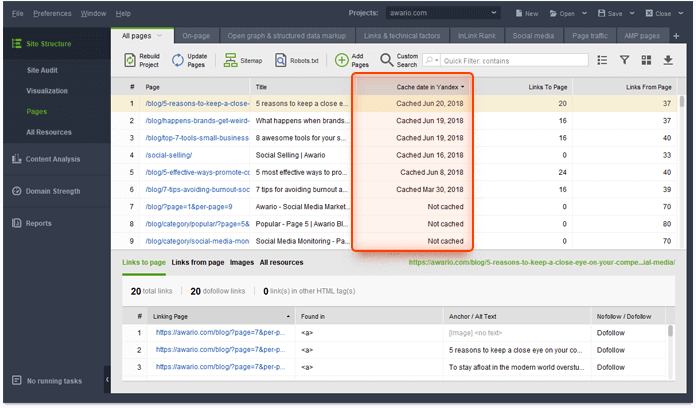This screenshot has height=408, width=696.
Task: Open Reports module
Action: click(32, 223)
